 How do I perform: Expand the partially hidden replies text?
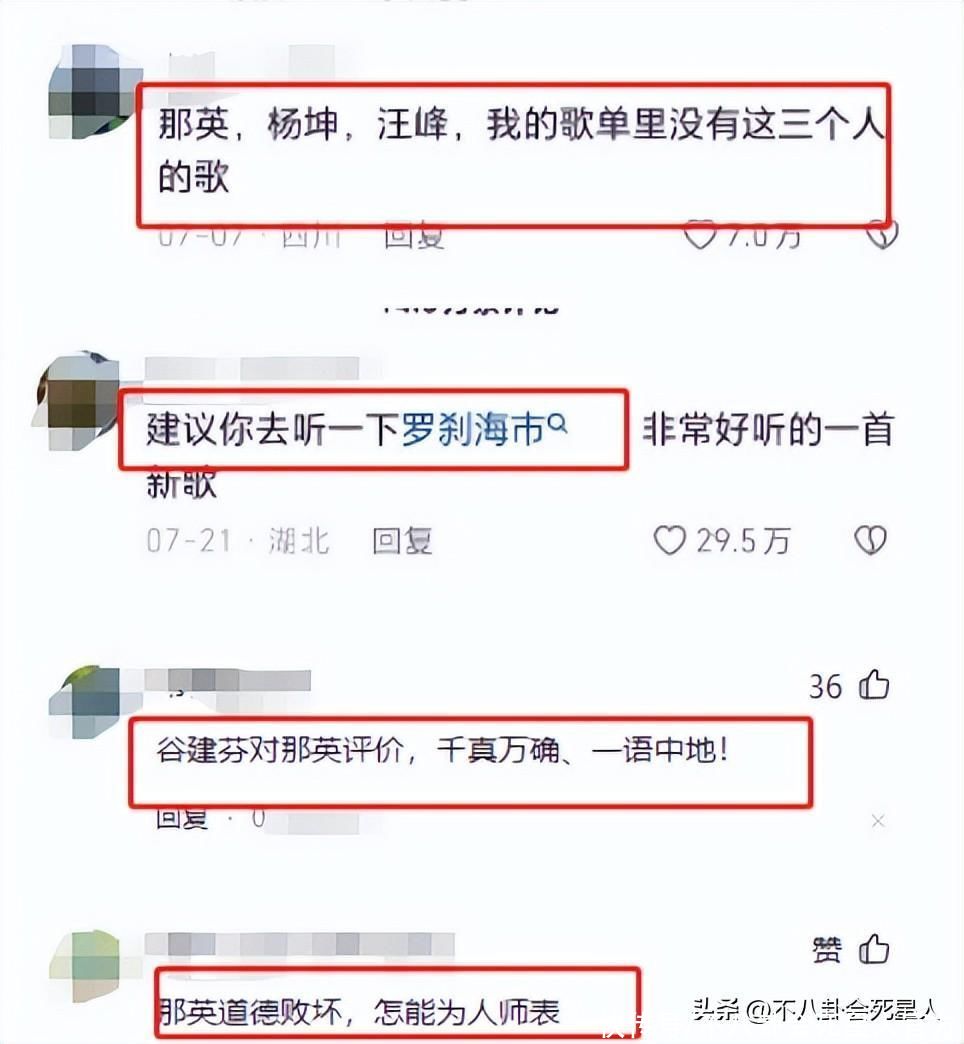pyautogui.click(x=471, y=309)
